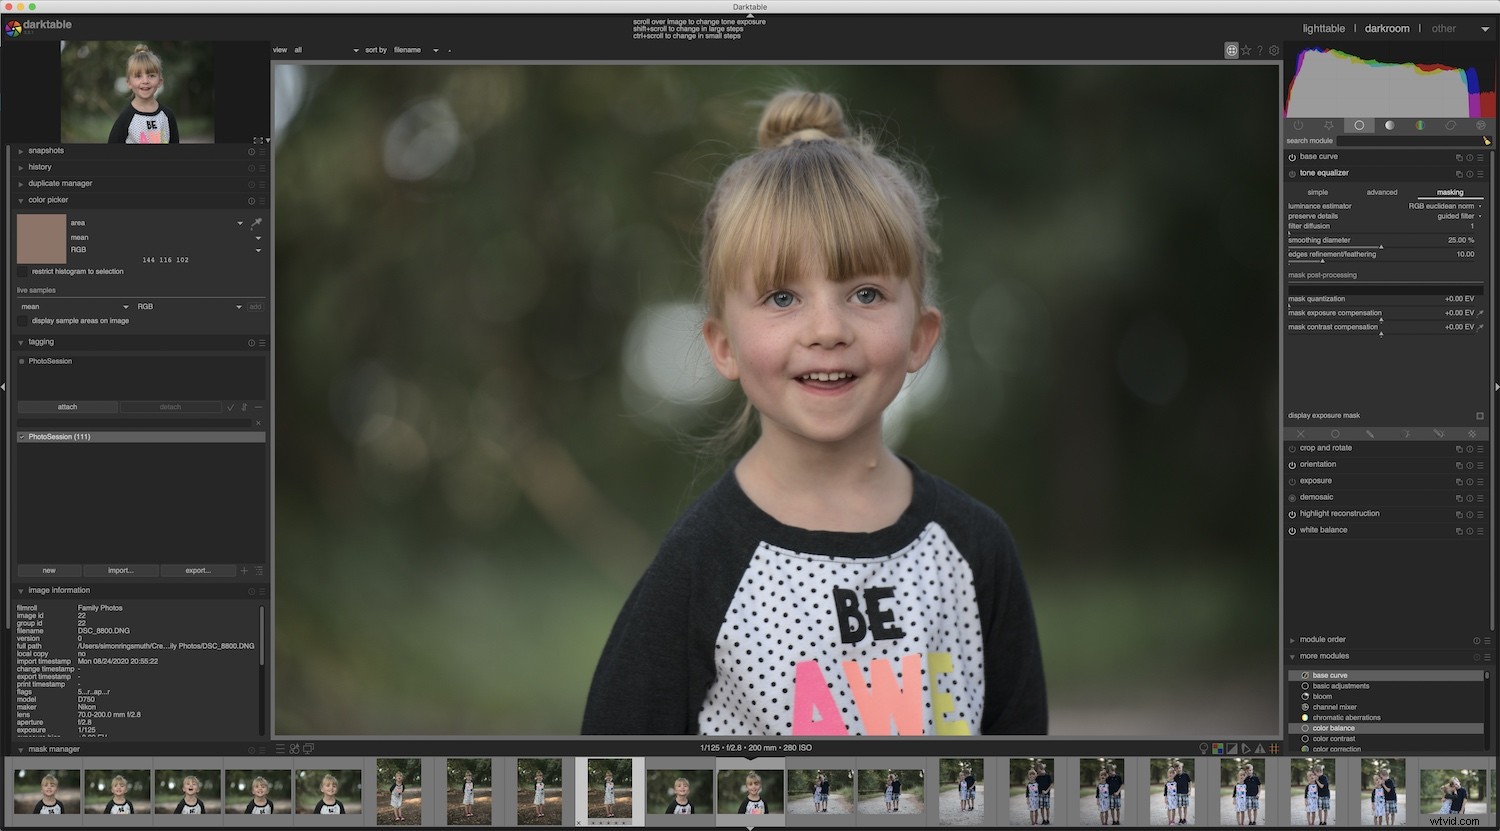The width and height of the screenshot is (1500, 831).
Task: Select the advanced tab in tone equalizer
Action: coord(1381,192)
